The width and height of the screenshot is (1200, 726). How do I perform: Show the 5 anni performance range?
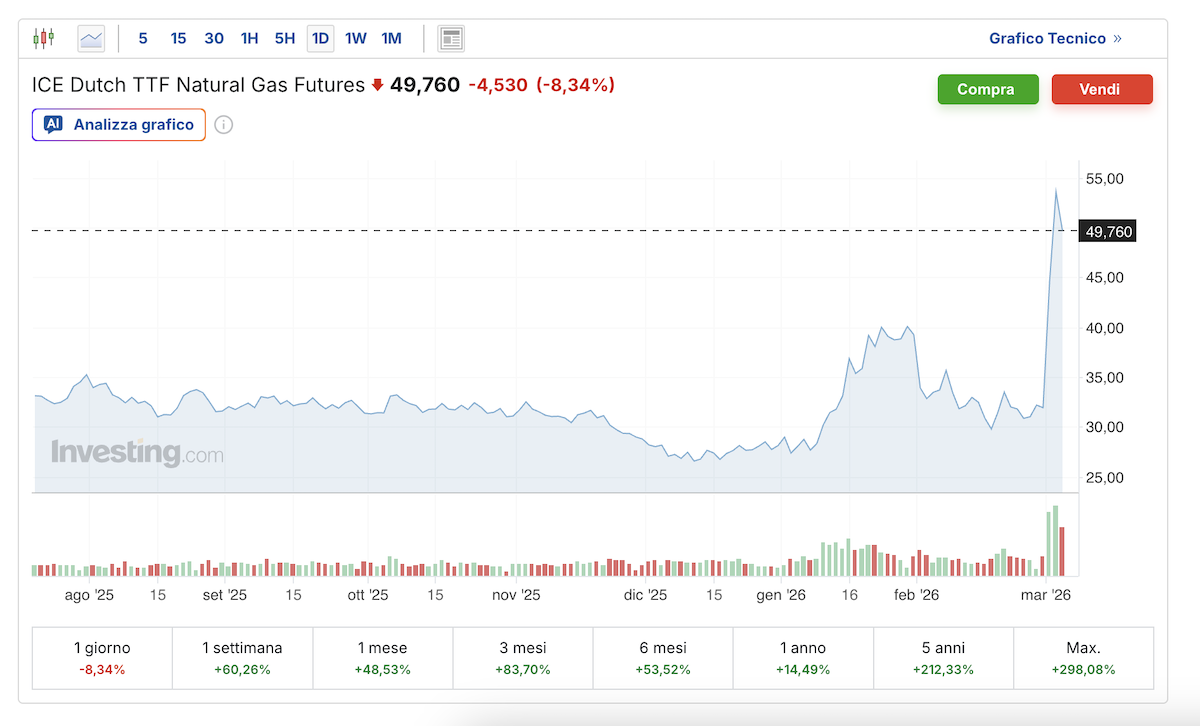[x=943, y=658]
